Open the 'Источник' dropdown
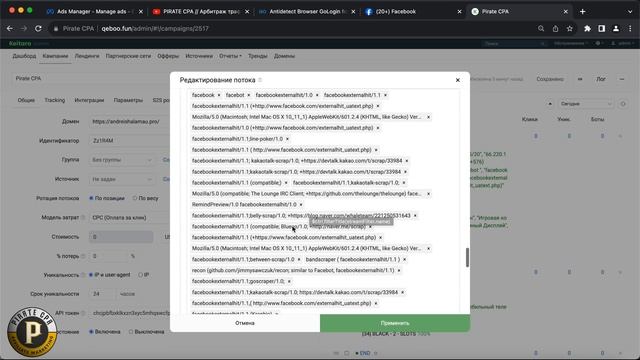Screen dimensions: 640x360 pyautogui.click(x=121, y=179)
